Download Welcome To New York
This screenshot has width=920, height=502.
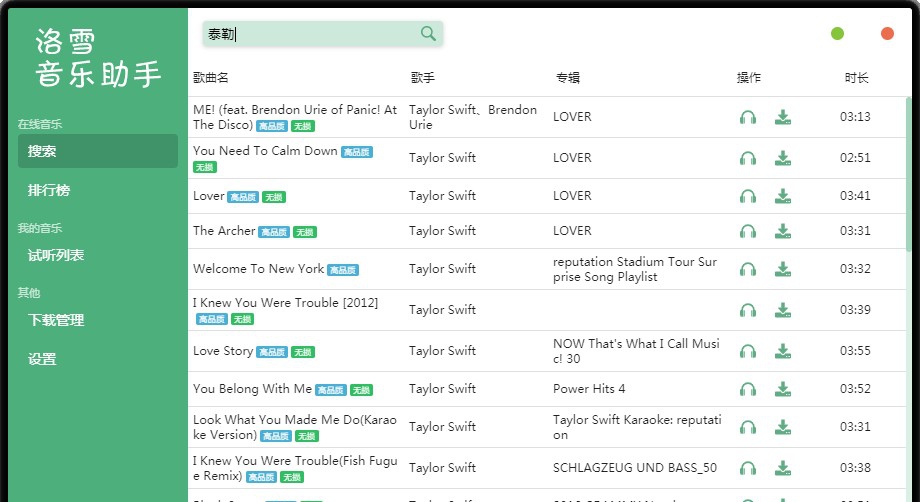pos(783,269)
